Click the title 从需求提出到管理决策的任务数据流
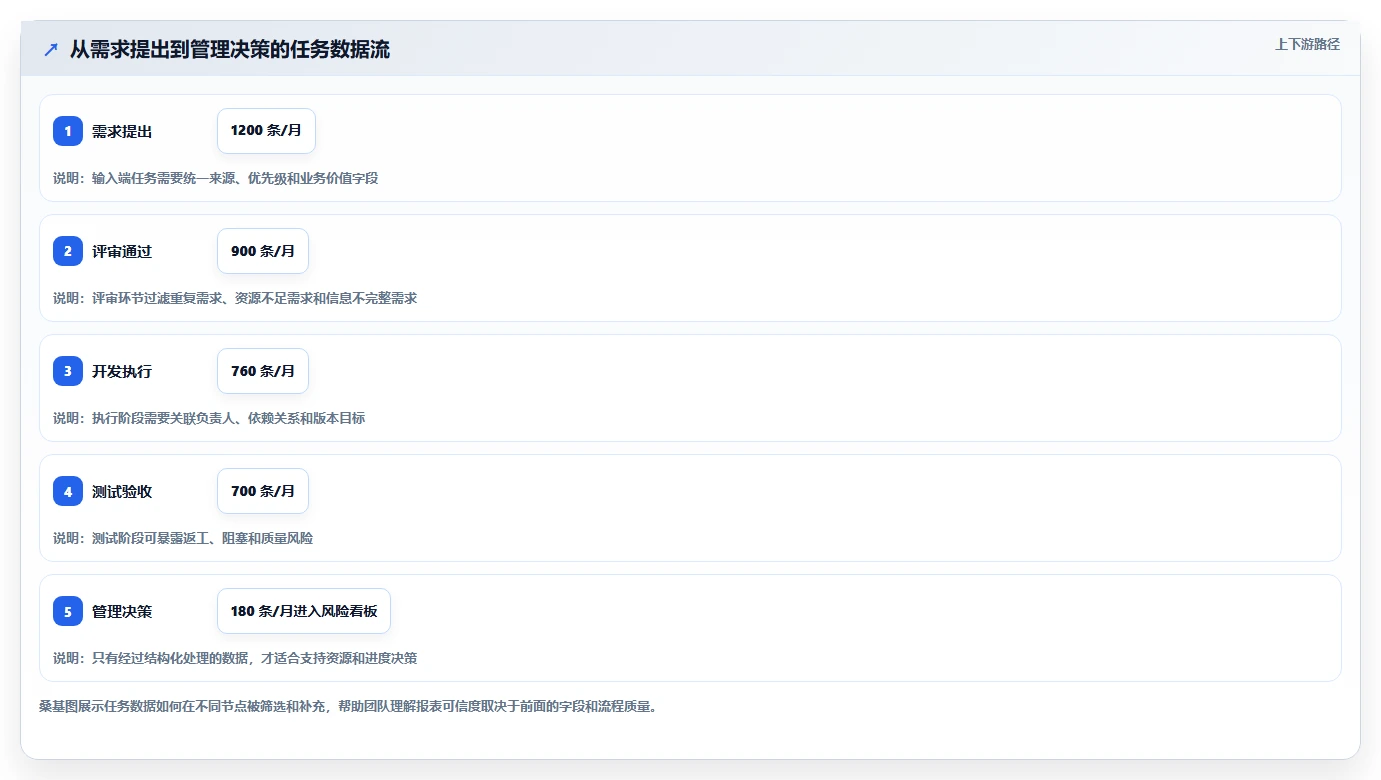Viewport: 1381px width, 780px height. click(230, 49)
